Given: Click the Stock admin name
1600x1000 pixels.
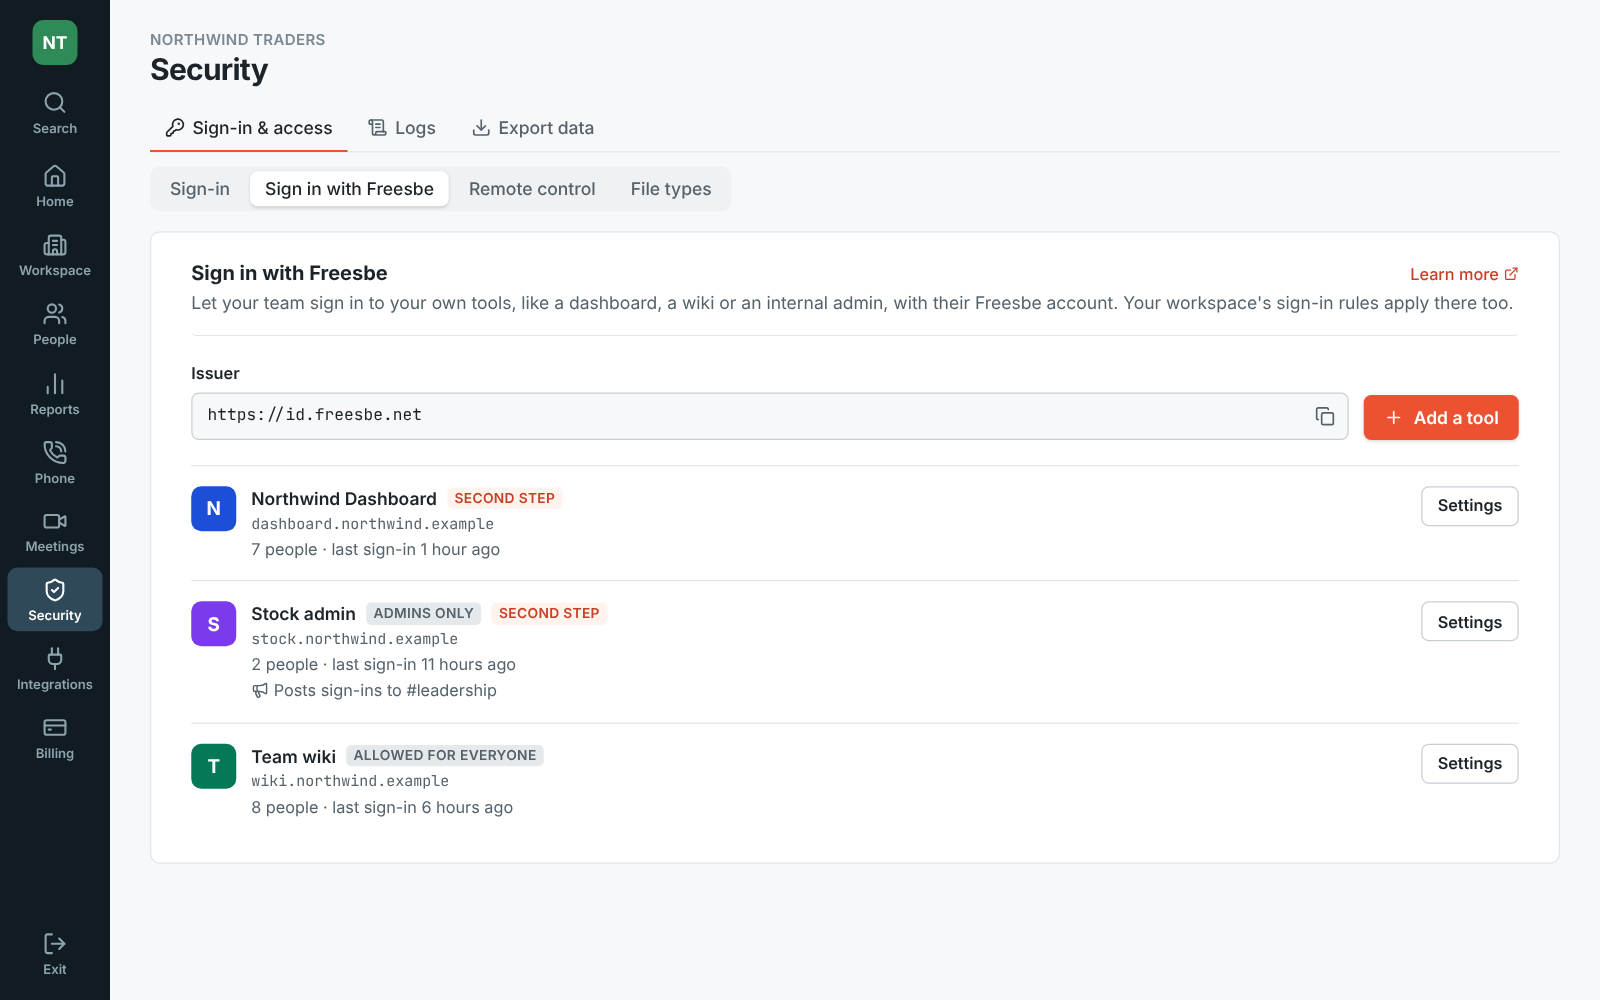Looking at the screenshot, I should click(303, 614).
